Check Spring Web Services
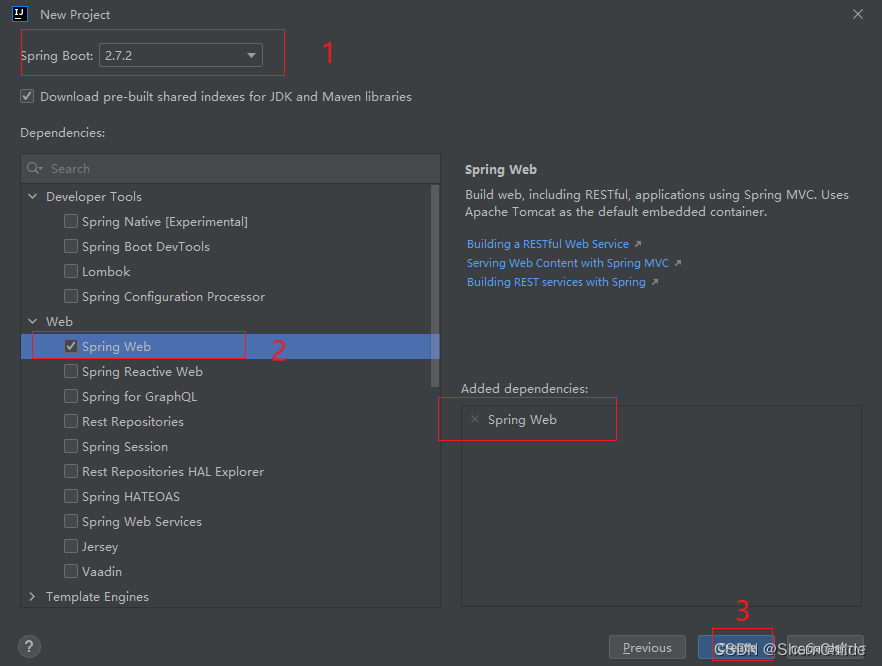This screenshot has height=666, width=882. (x=71, y=521)
